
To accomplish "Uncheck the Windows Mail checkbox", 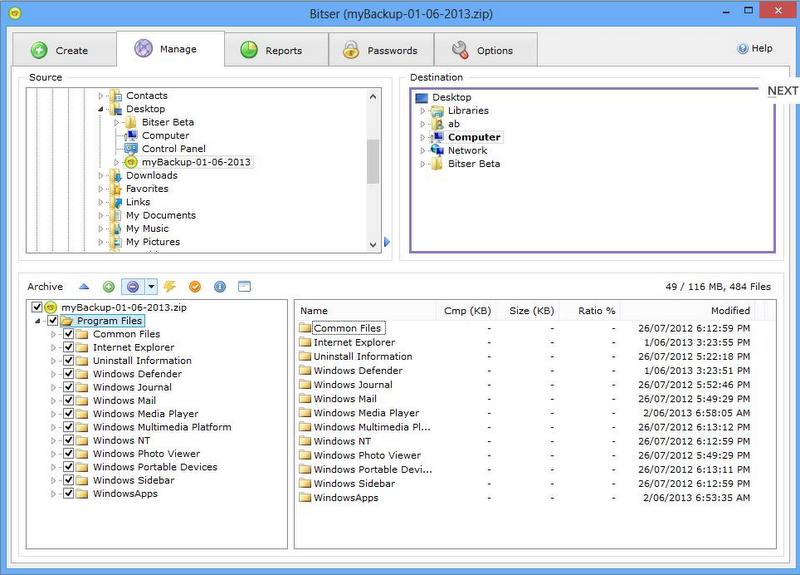I will [x=68, y=400].
